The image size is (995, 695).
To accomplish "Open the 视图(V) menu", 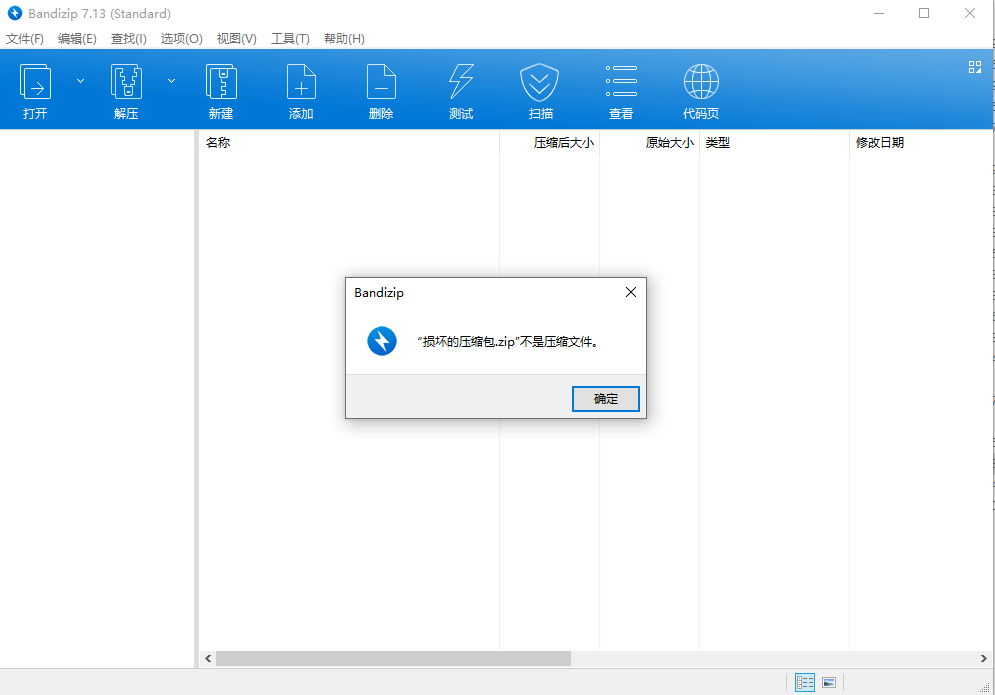I will 237,39.
